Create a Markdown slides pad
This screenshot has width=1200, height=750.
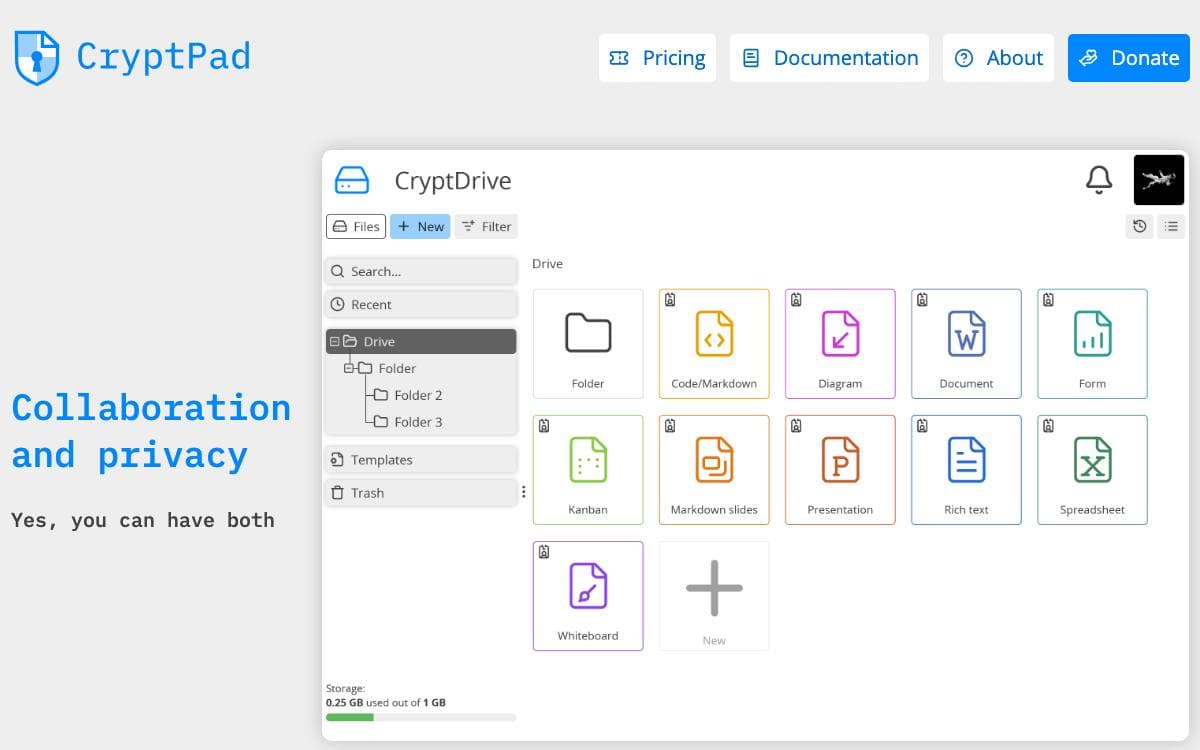click(x=714, y=470)
